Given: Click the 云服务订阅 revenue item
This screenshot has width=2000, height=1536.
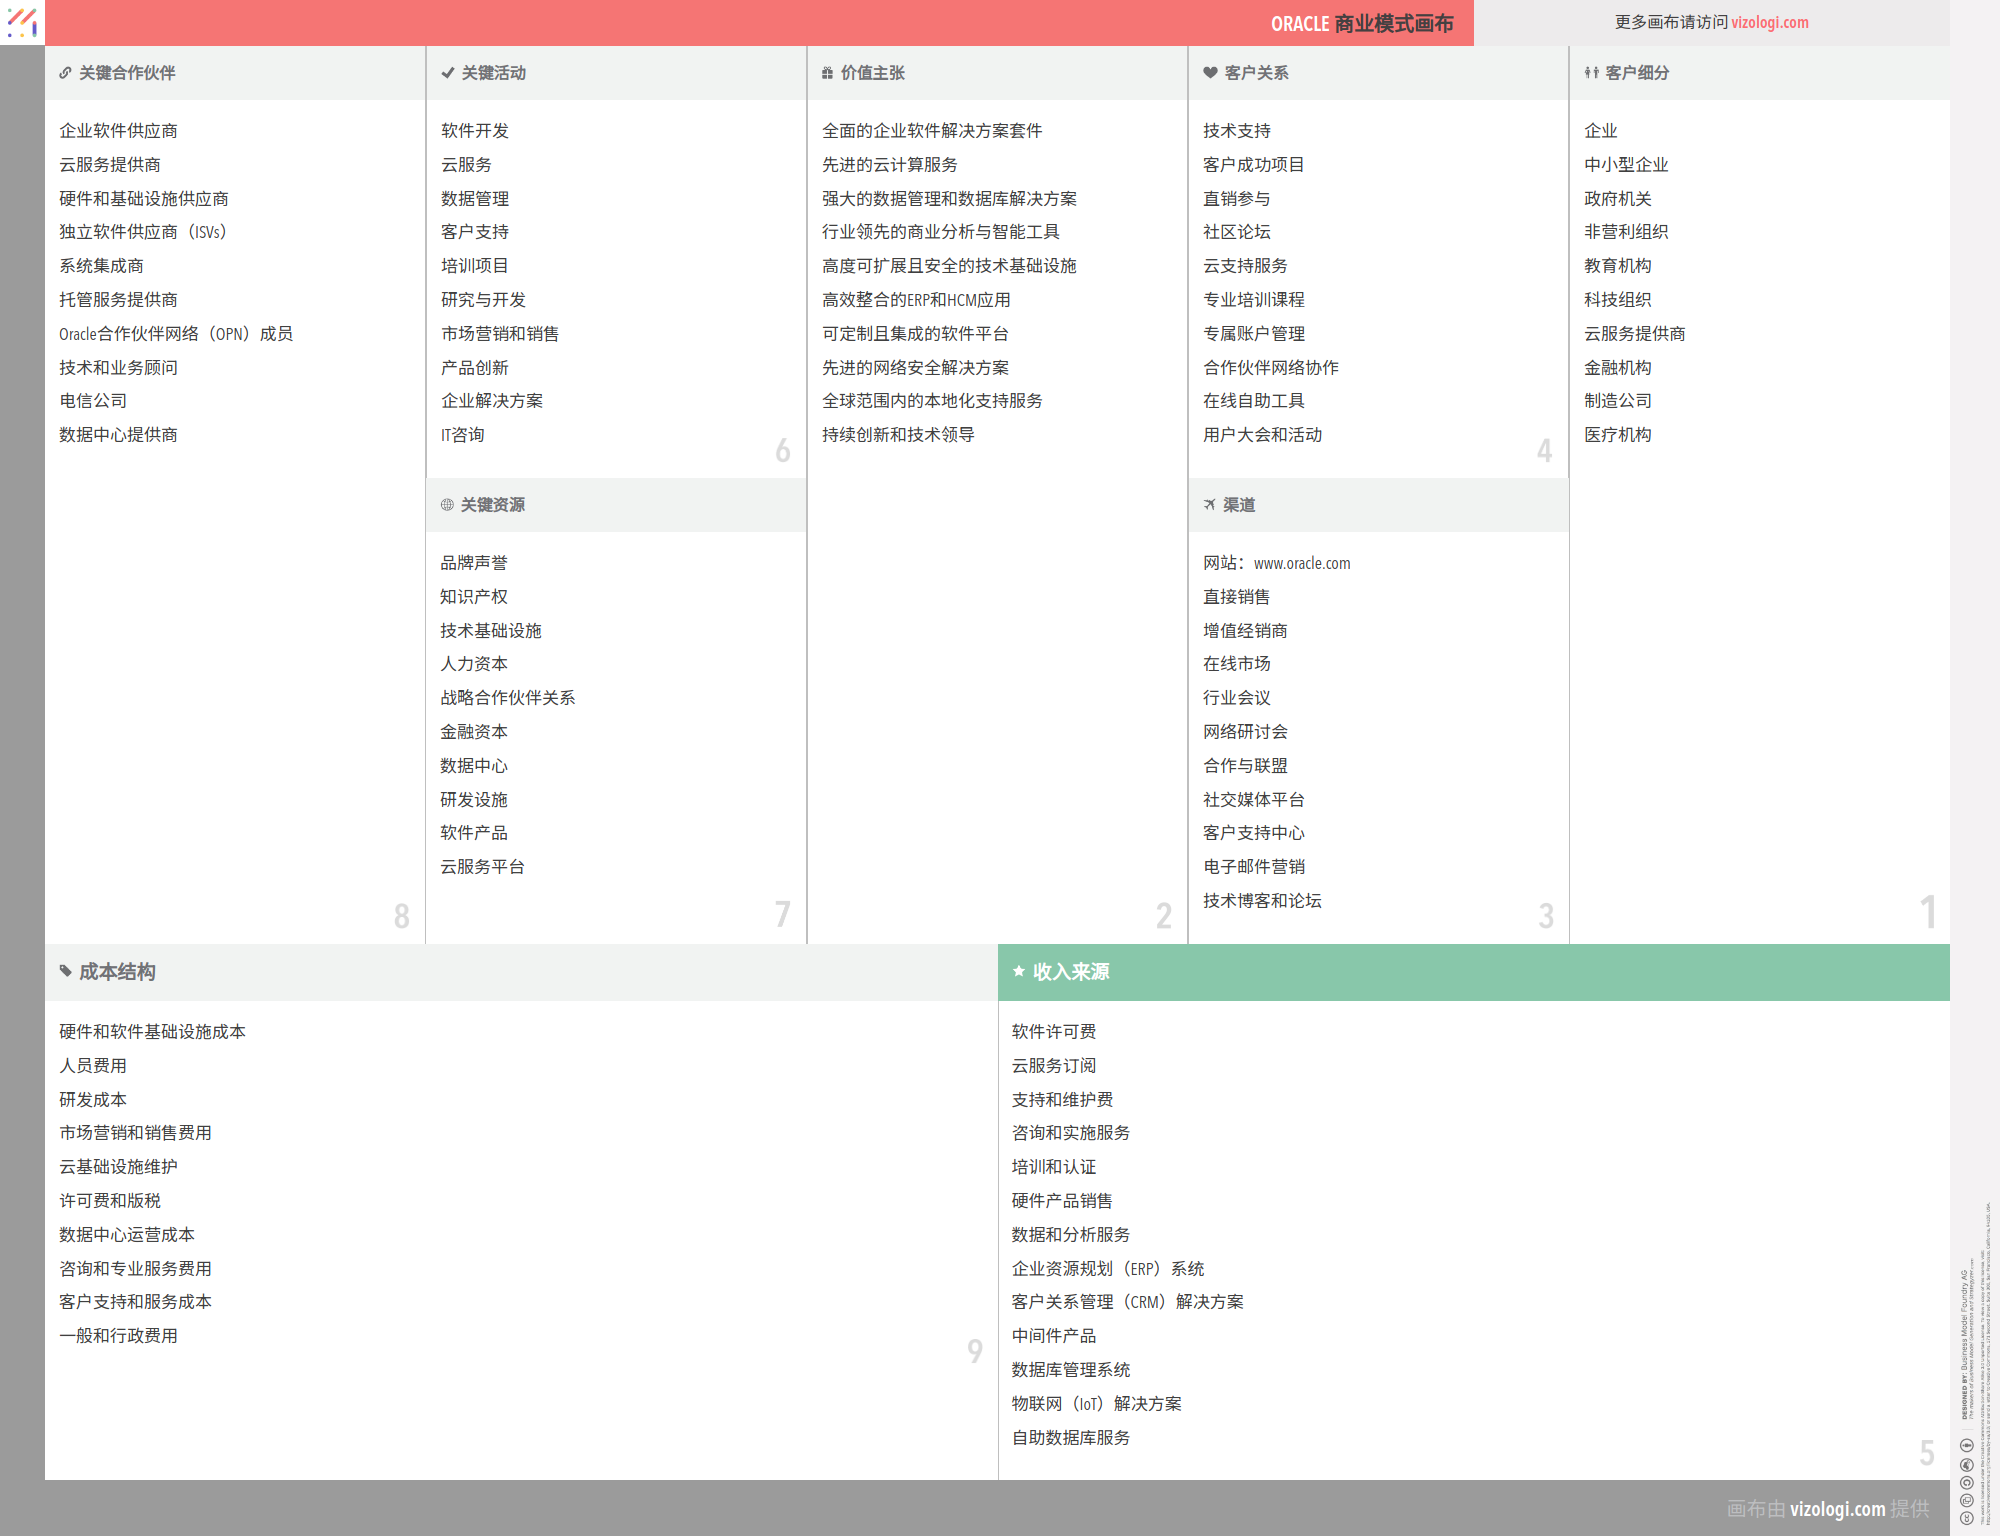Looking at the screenshot, I should [1053, 1066].
